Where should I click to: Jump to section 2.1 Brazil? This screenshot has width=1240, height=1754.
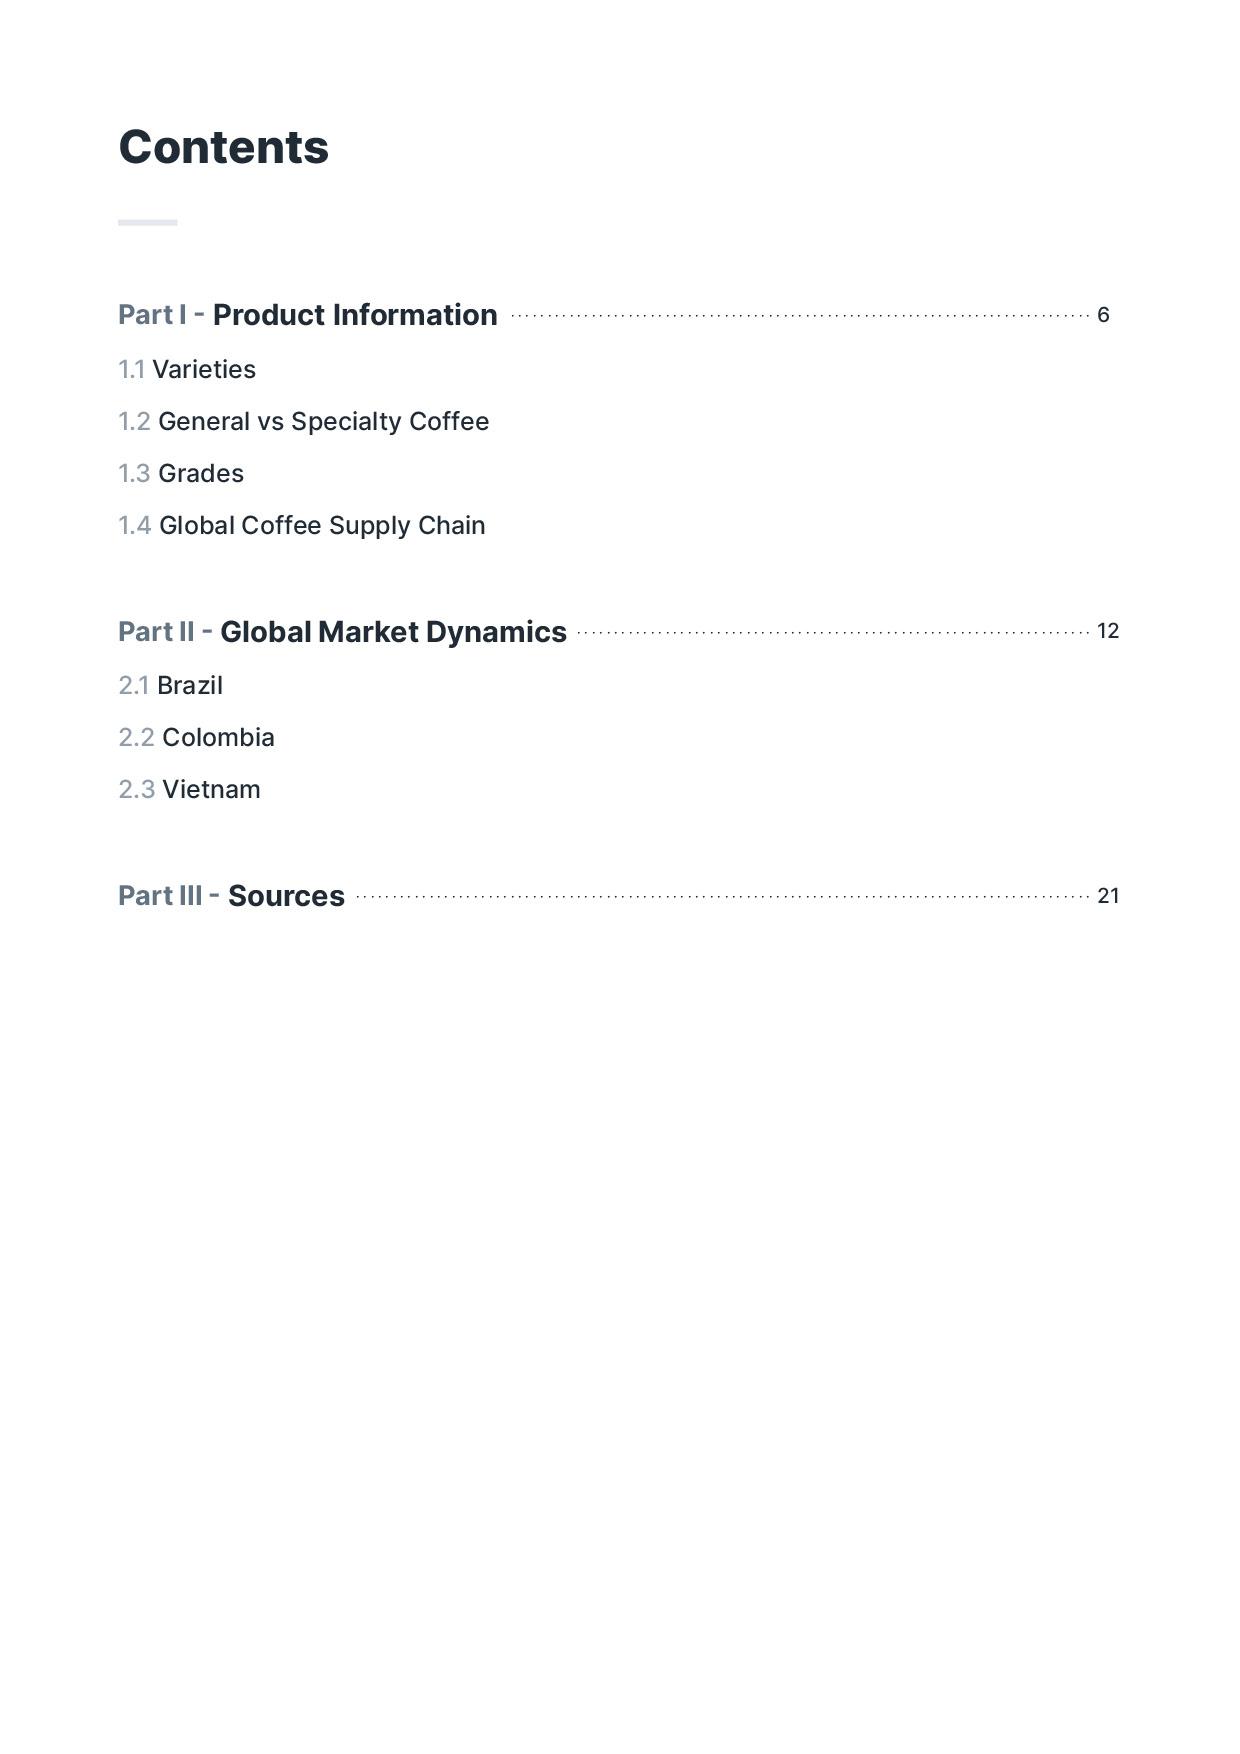tap(171, 686)
